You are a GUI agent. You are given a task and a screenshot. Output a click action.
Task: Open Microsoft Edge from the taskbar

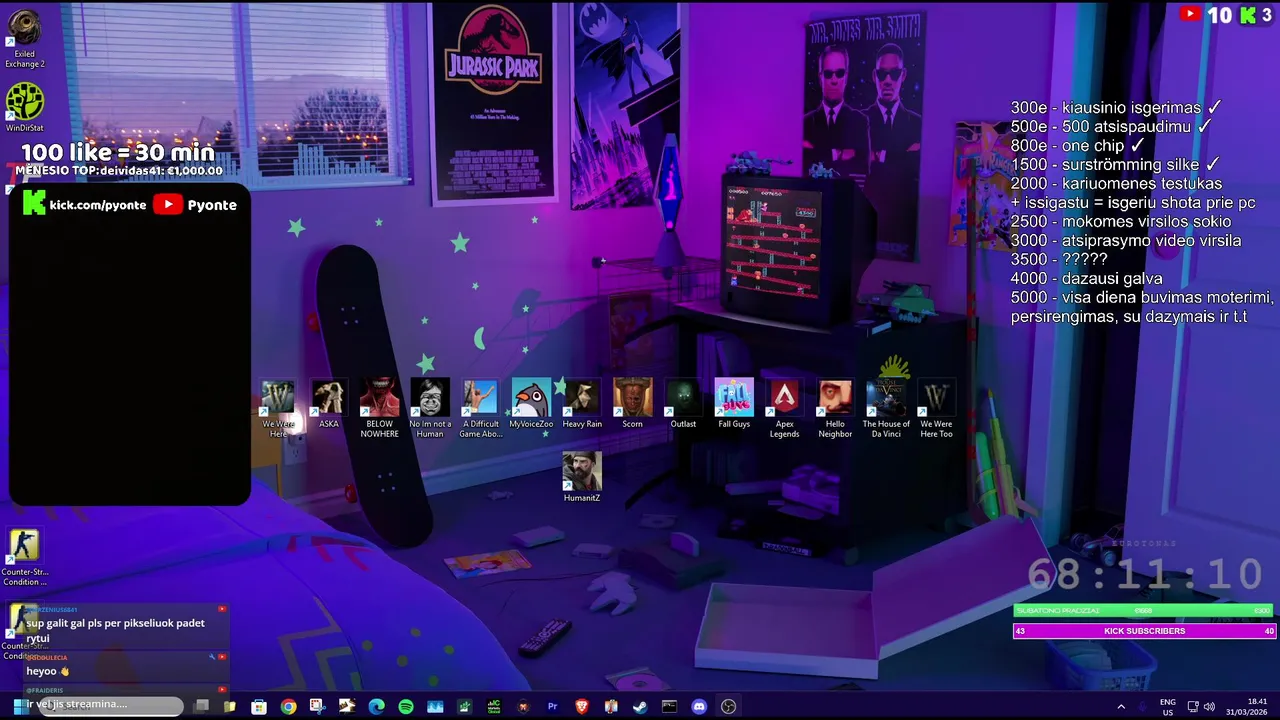(x=376, y=707)
